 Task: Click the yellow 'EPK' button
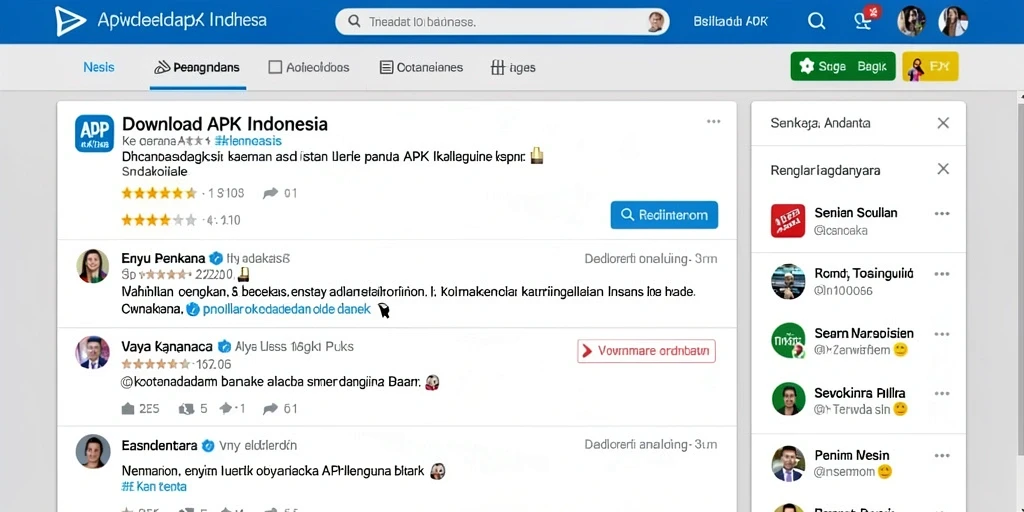click(x=930, y=66)
